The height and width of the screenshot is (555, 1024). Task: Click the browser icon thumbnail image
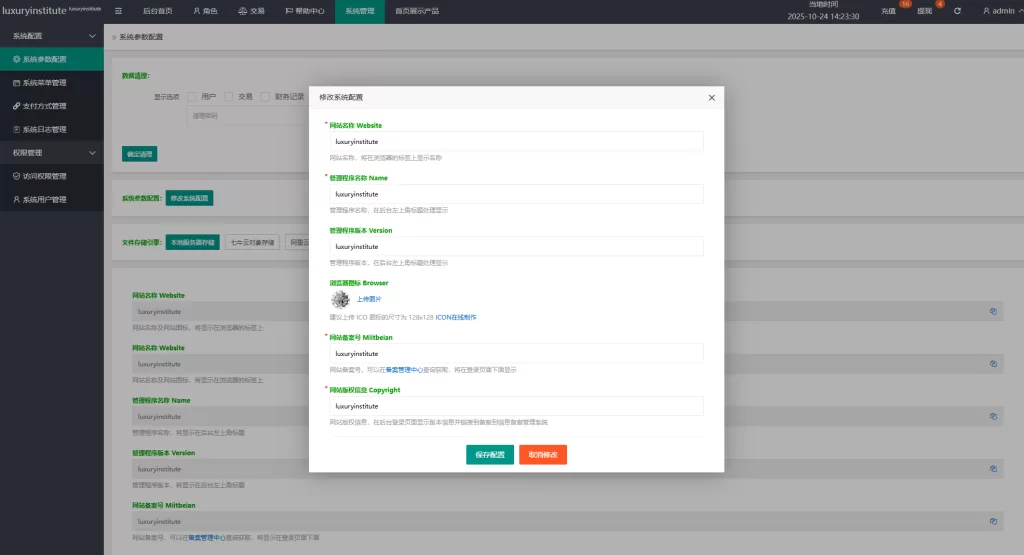coord(340,299)
